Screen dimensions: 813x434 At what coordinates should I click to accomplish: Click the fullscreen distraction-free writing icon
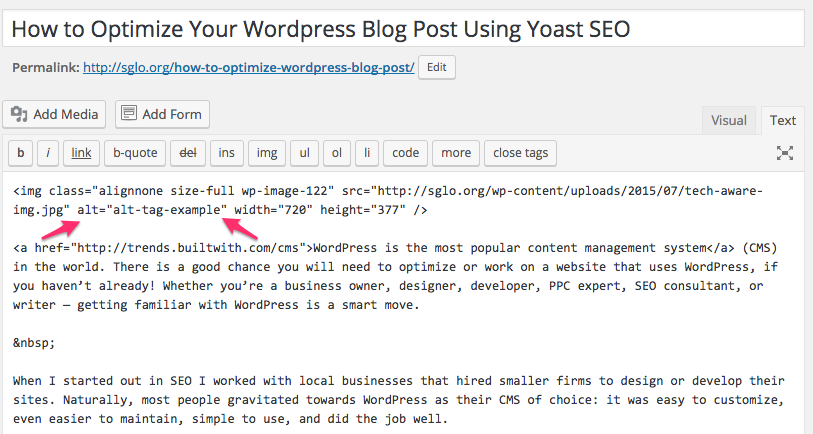coord(784,153)
